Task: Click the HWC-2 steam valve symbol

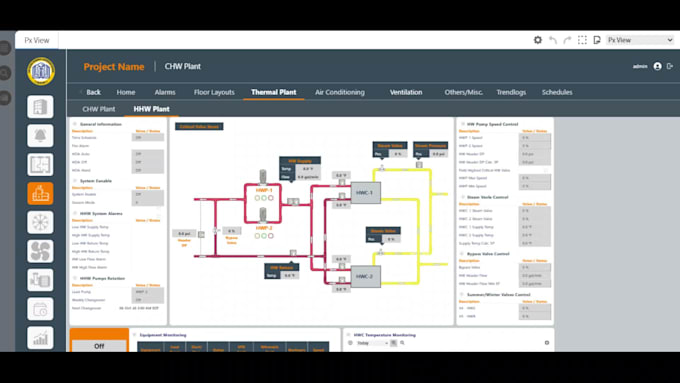Action: 381,251
